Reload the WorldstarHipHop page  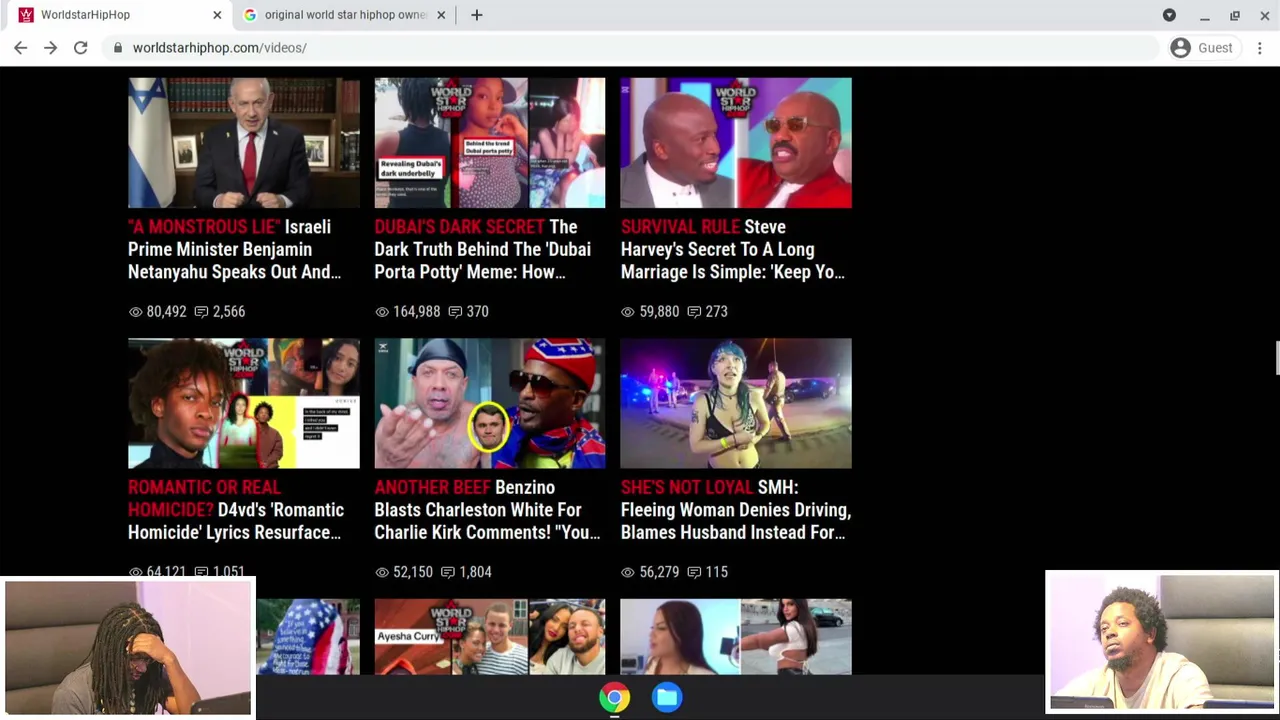81,47
